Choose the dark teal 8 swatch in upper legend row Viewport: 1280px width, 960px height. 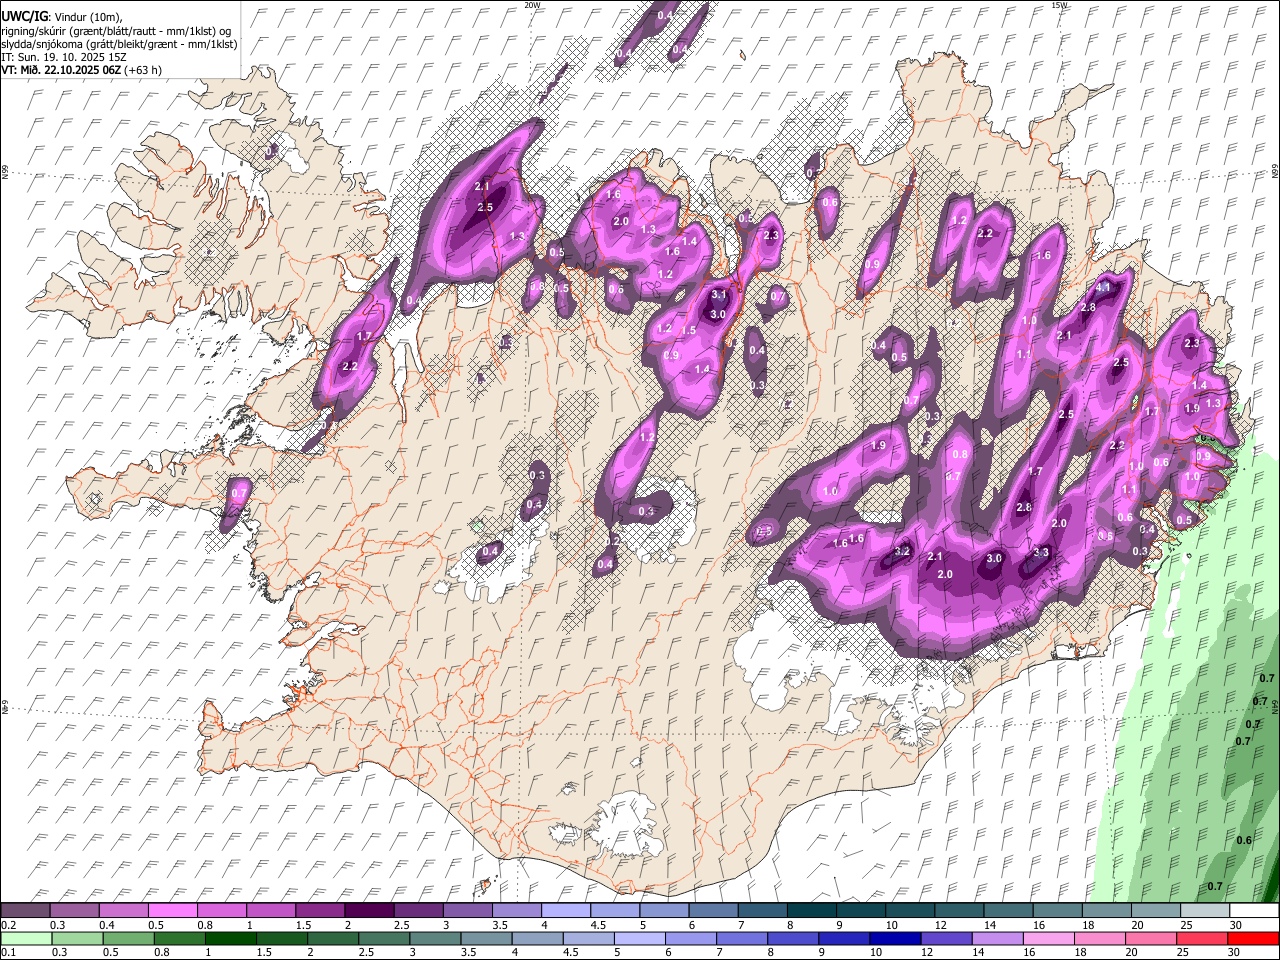(813, 911)
